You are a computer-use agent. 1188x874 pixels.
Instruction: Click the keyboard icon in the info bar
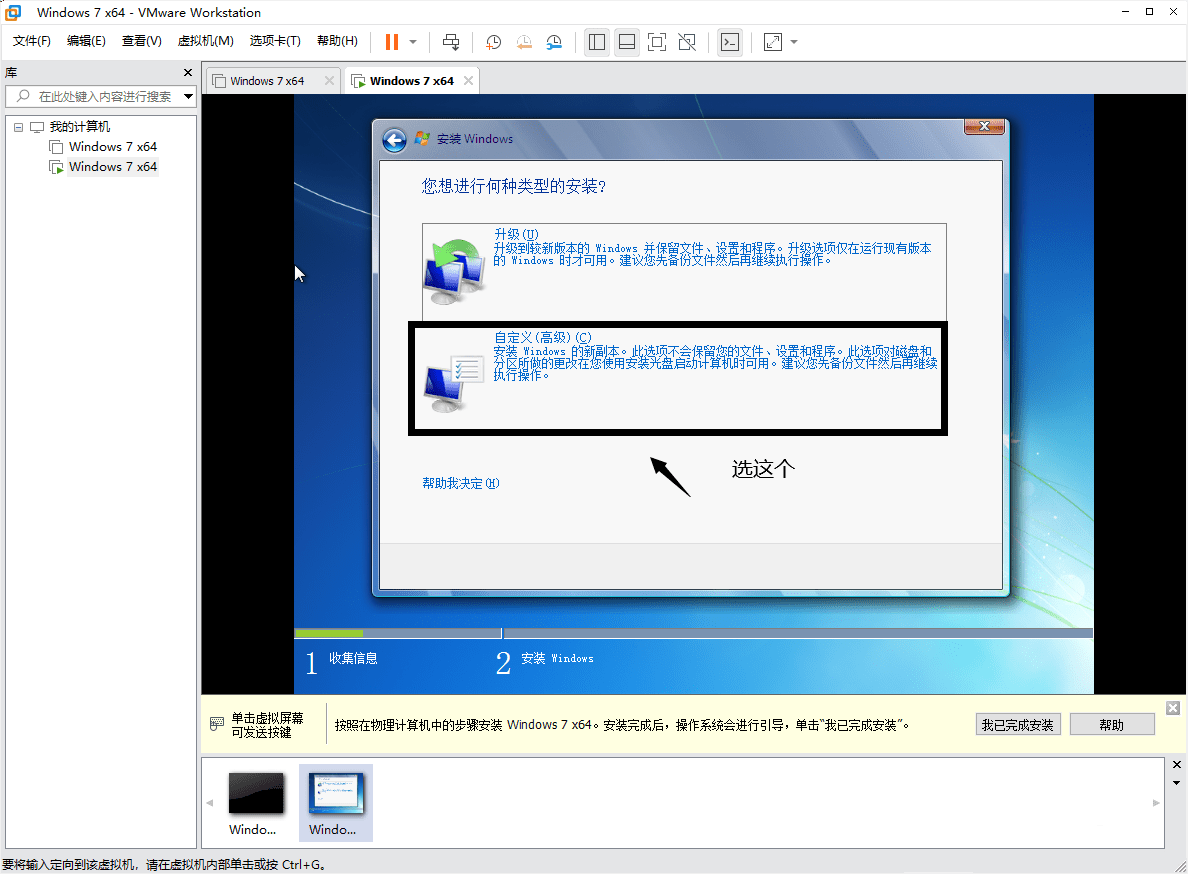click(x=217, y=724)
